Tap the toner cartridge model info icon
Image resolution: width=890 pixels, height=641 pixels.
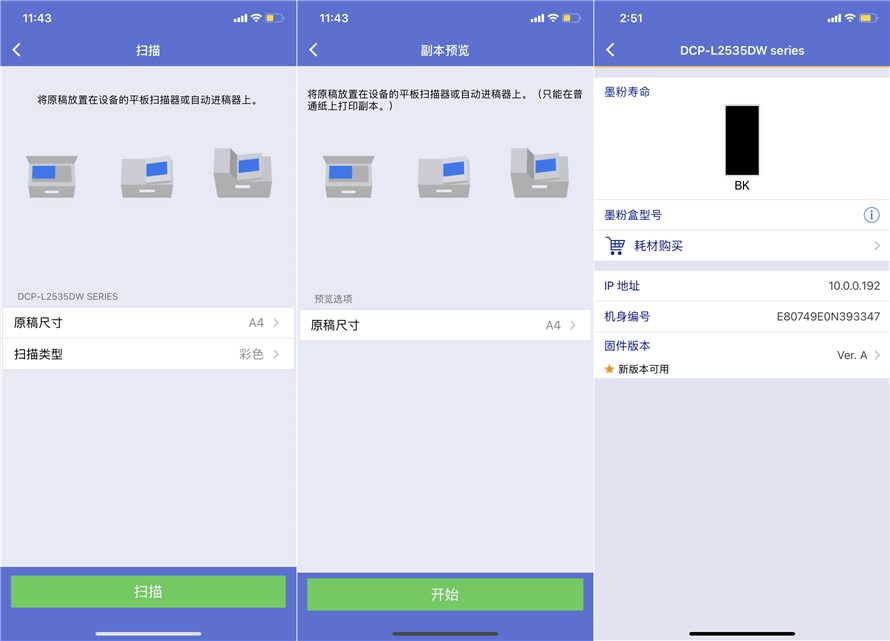tap(871, 215)
